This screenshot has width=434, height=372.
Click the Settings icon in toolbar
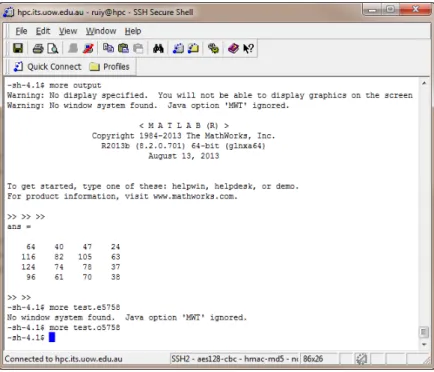point(213,49)
